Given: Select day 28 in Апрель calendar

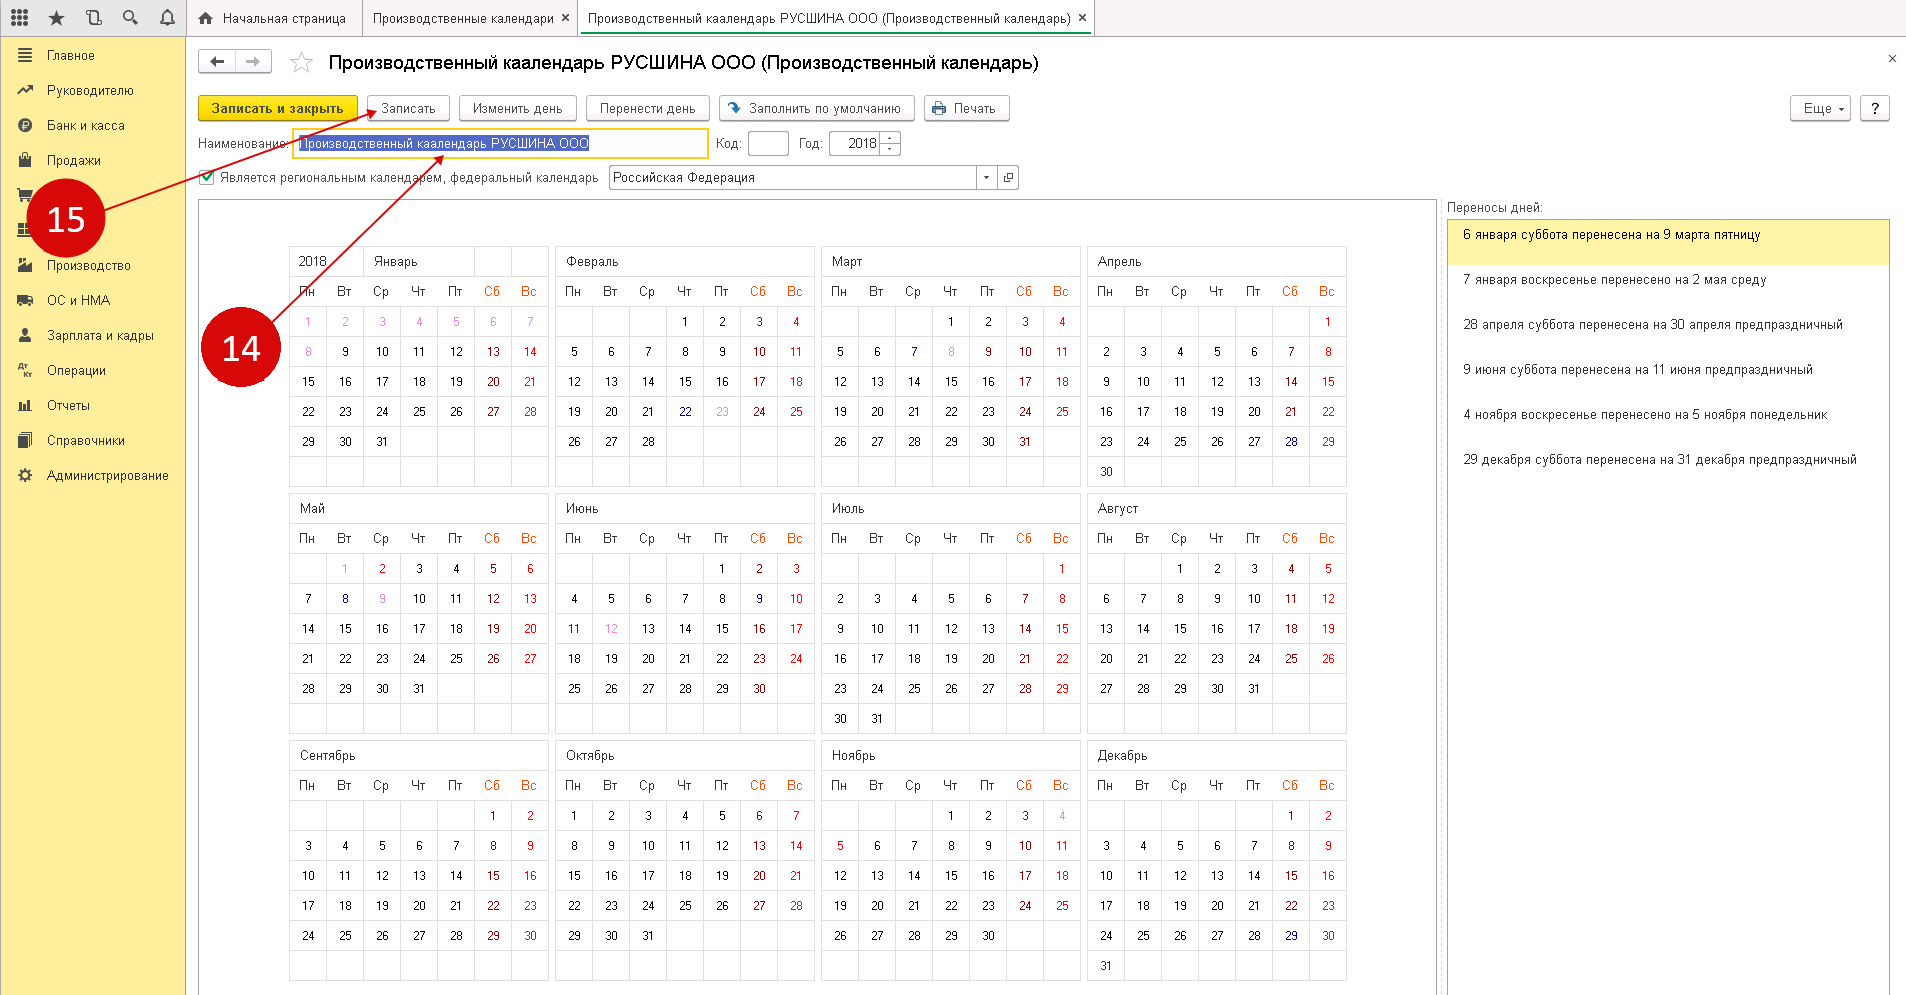Looking at the screenshot, I should point(1291,442).
